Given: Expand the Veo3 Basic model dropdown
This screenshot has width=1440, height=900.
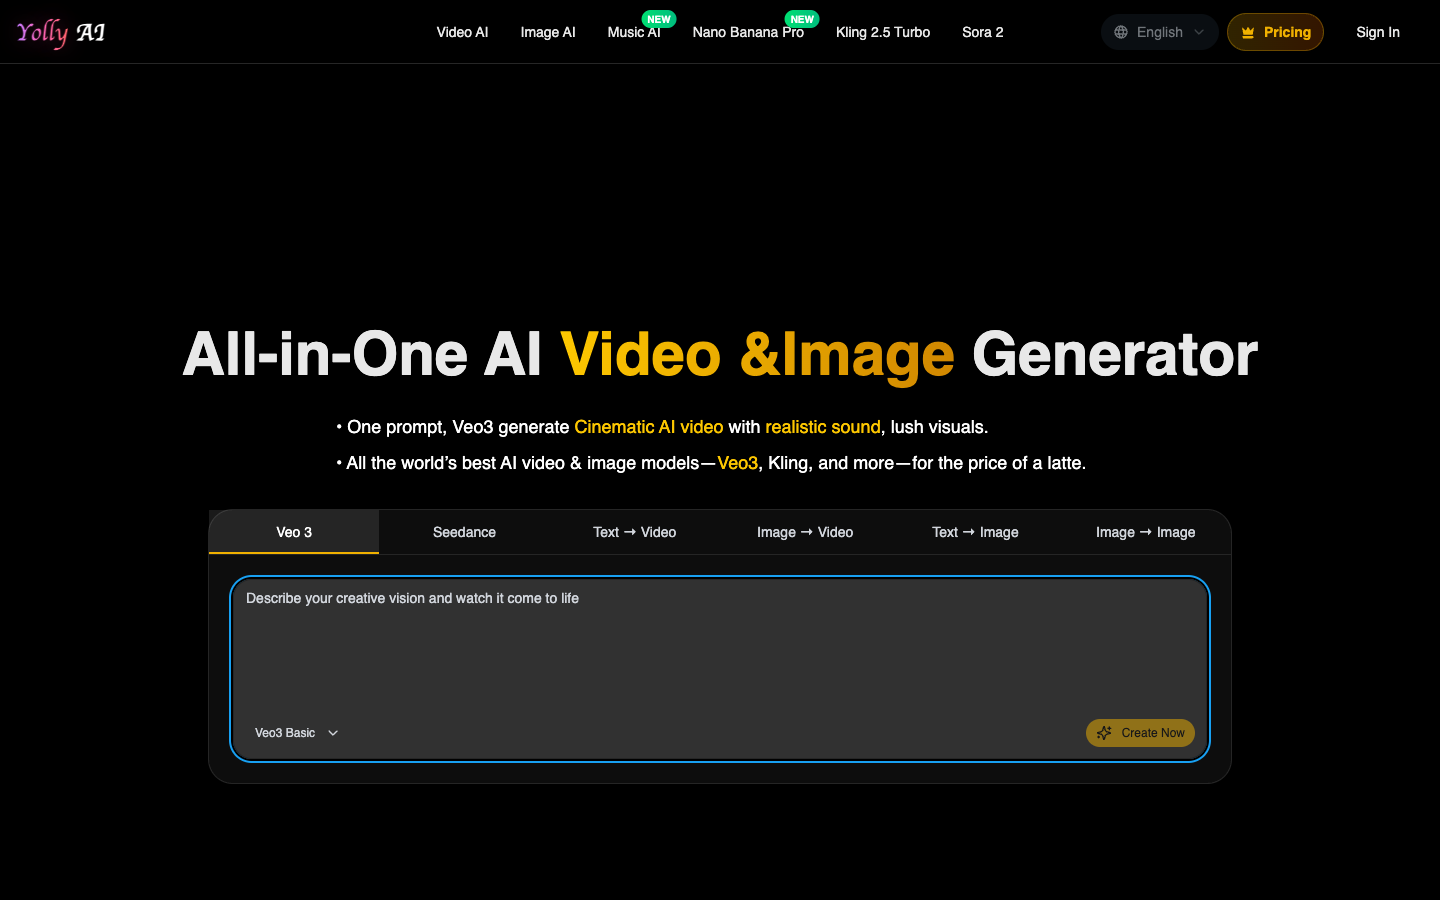Looking at the screenshot, I should tap(296, 733).
